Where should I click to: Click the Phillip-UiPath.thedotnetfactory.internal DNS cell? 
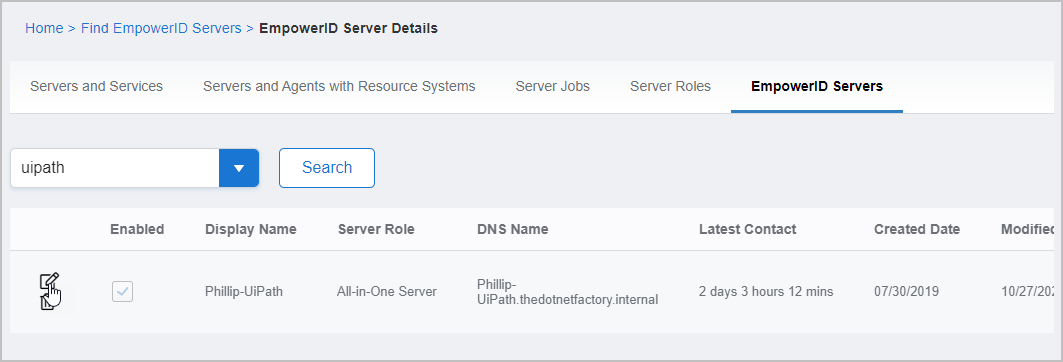(x=567, y=291)
